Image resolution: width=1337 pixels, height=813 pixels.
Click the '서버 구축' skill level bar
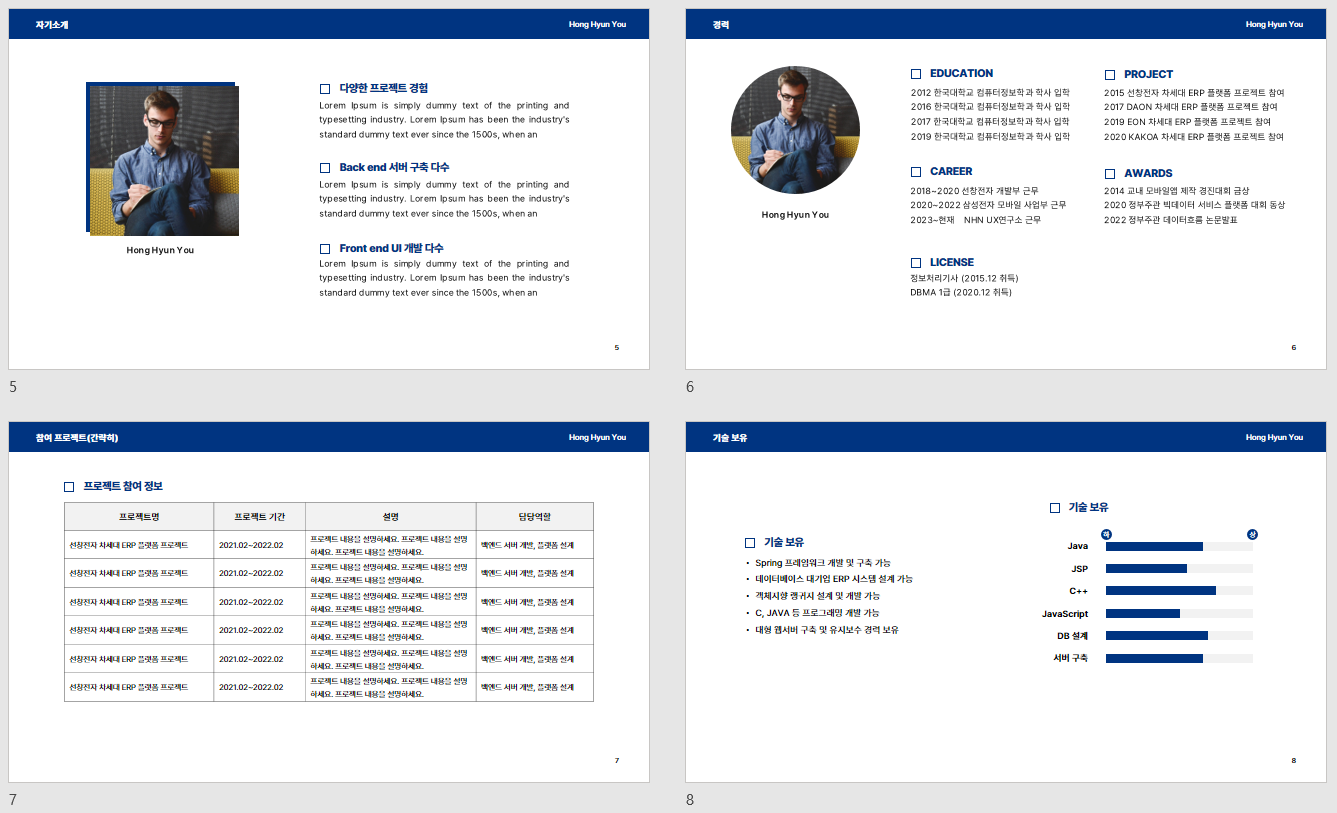[x=1179, y=659]
